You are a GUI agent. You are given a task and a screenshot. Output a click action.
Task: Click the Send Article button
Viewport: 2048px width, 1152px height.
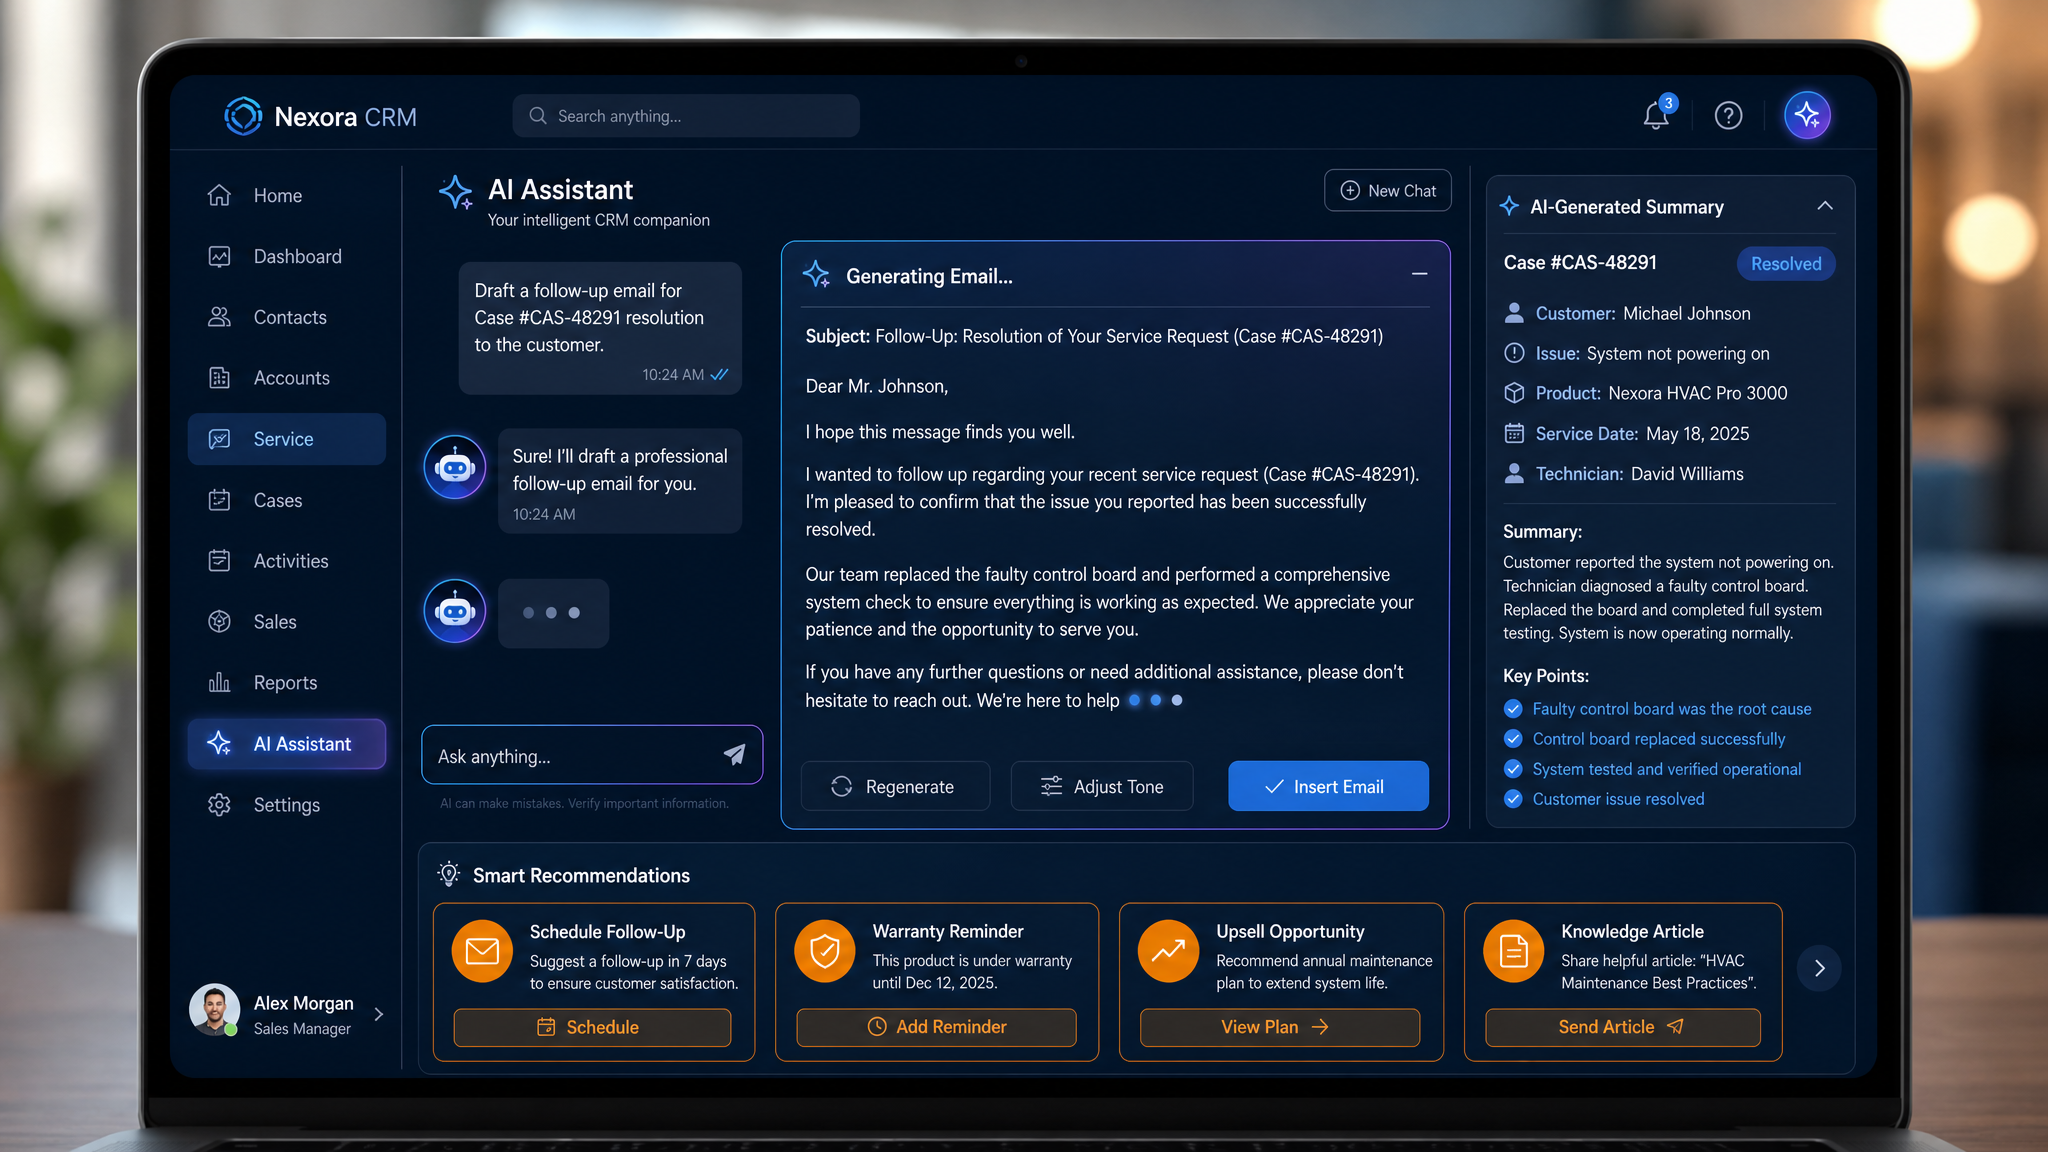[1623, 1027]
